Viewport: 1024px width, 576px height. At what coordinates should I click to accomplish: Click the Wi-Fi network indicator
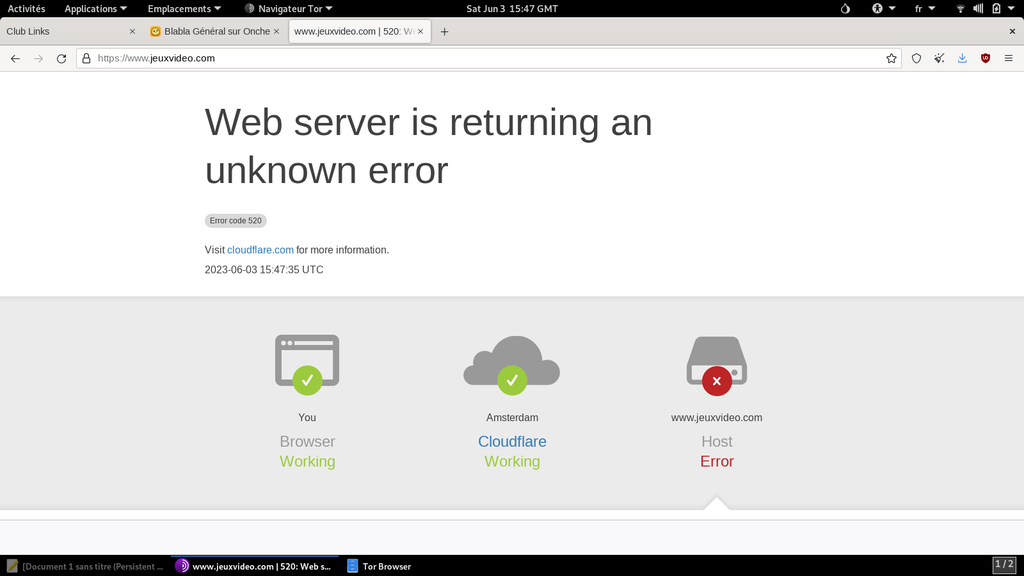point(960,8)
